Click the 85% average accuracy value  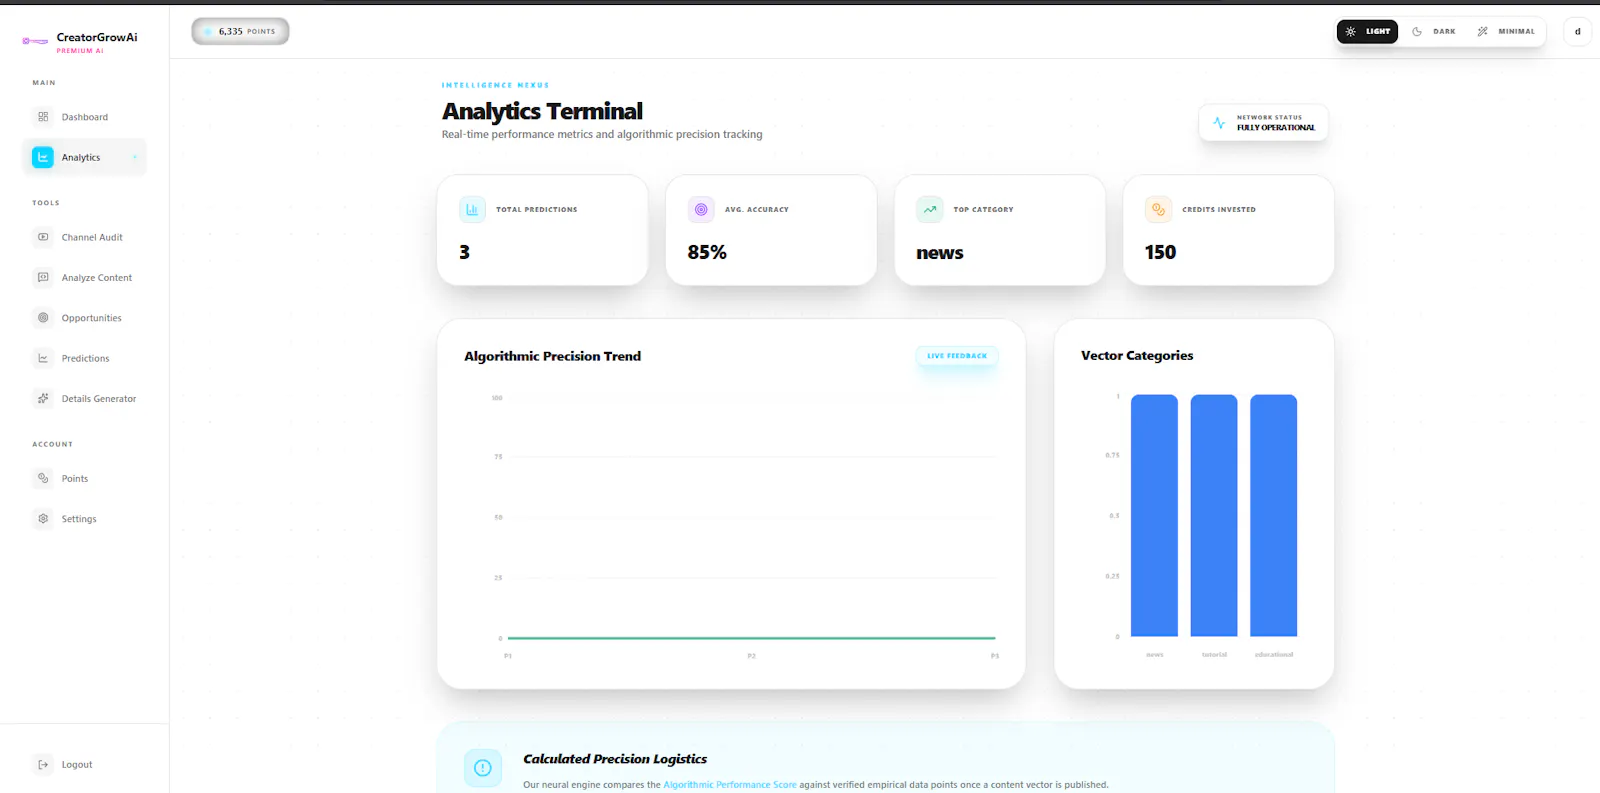point(707,252)
